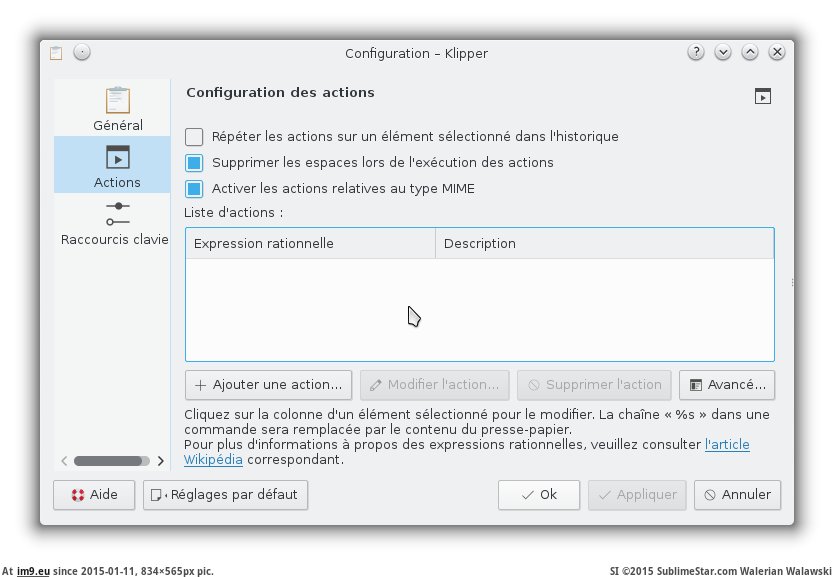
Task: Open the Avancé options
Action: click(727, 385)
